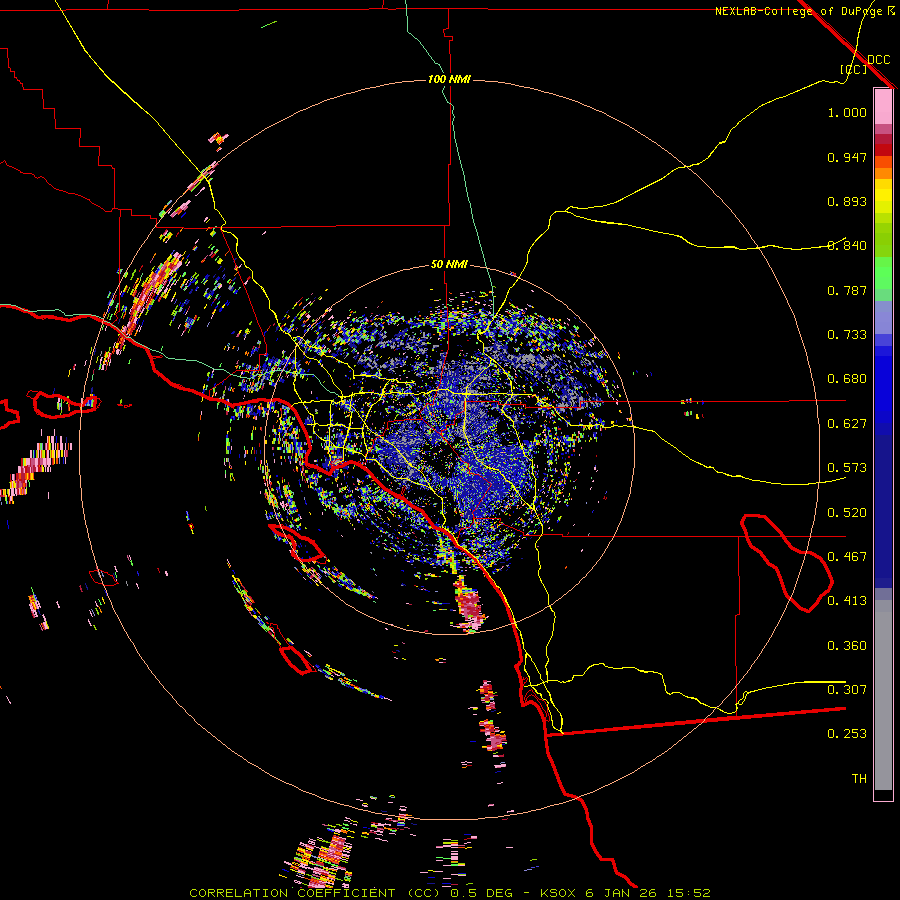Pick the pink segment of the color bar
The height and width of the screenshot is (900, 900).
click(883, 107)
